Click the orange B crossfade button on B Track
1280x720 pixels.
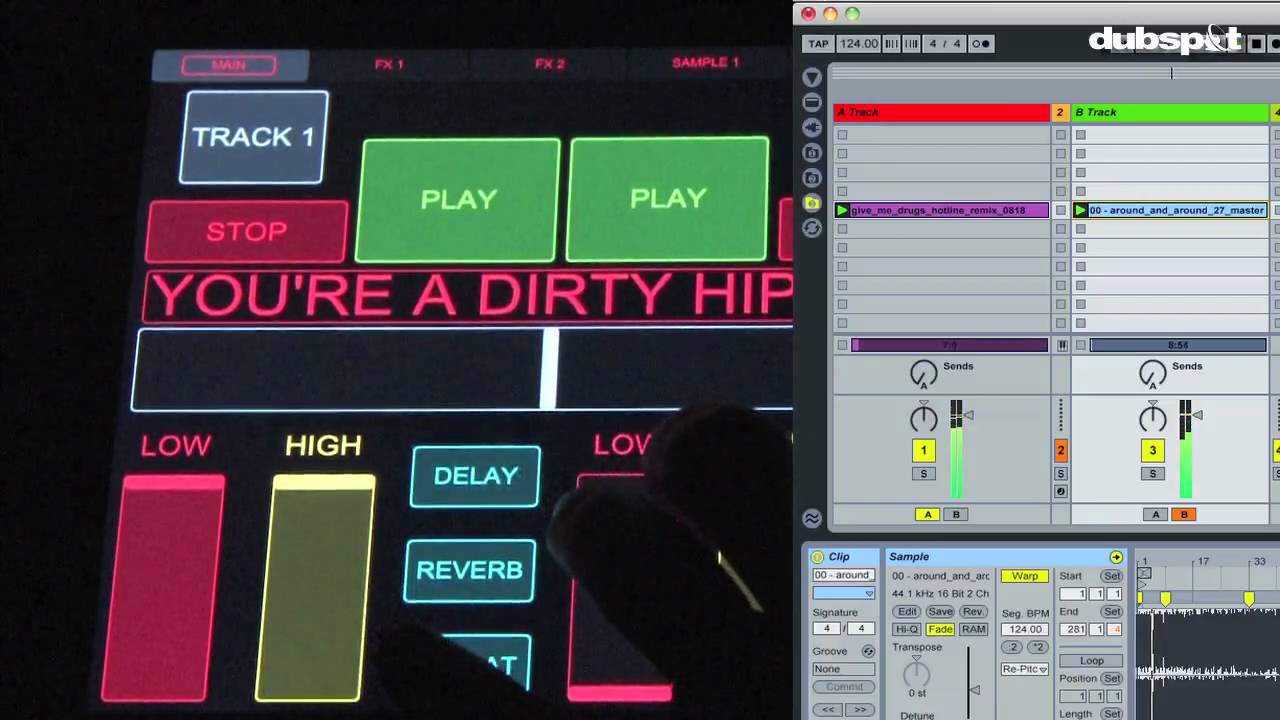[1184, 514]
